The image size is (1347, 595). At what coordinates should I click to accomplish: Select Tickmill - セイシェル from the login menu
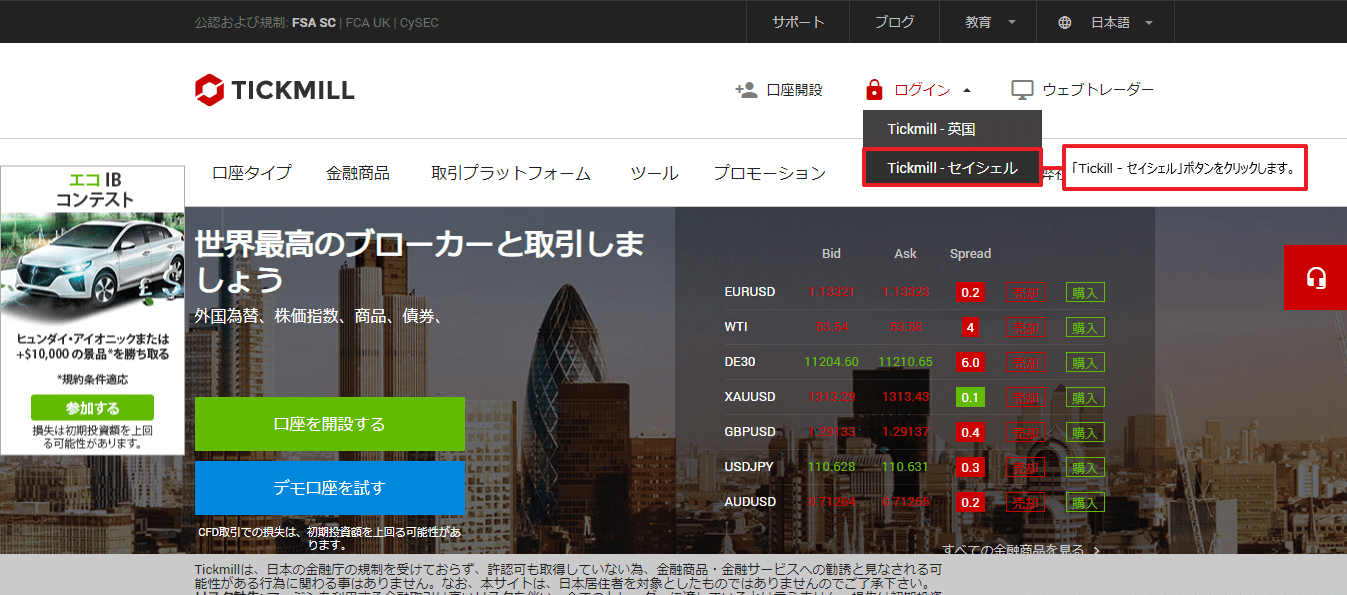tap(951, 166)
